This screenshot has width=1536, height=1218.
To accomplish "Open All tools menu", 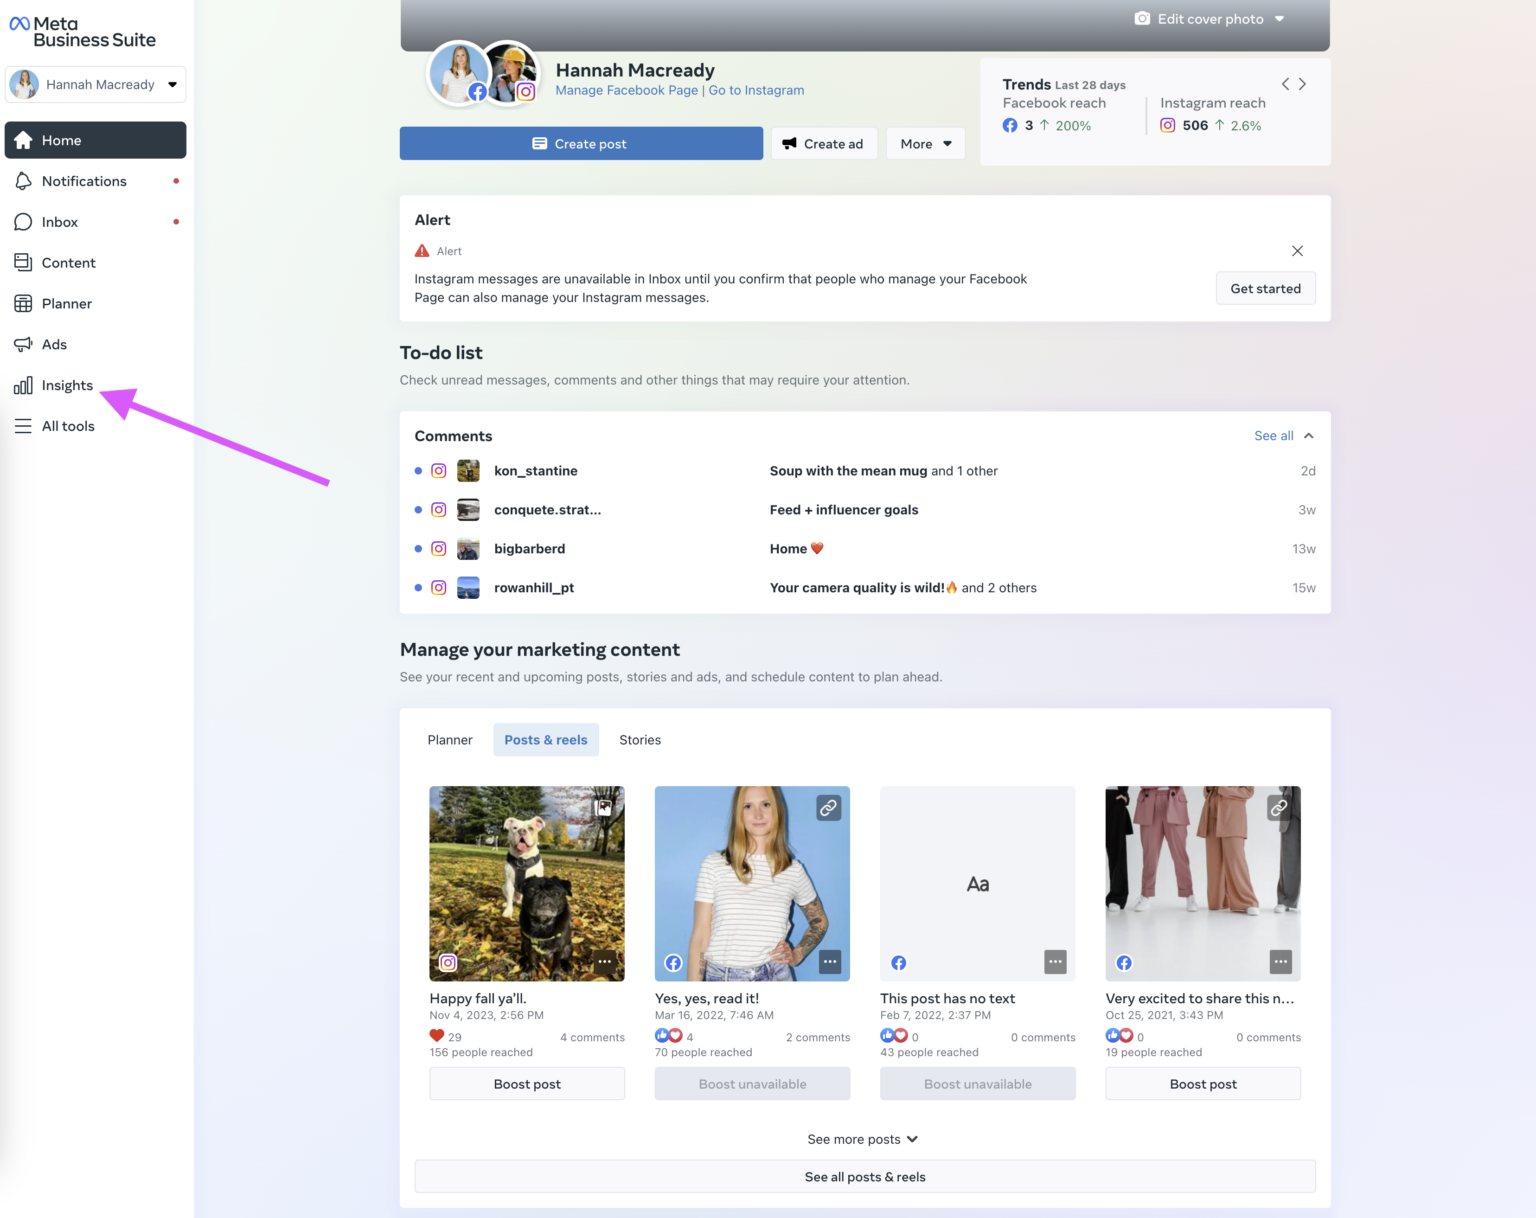I will [95, 426].
